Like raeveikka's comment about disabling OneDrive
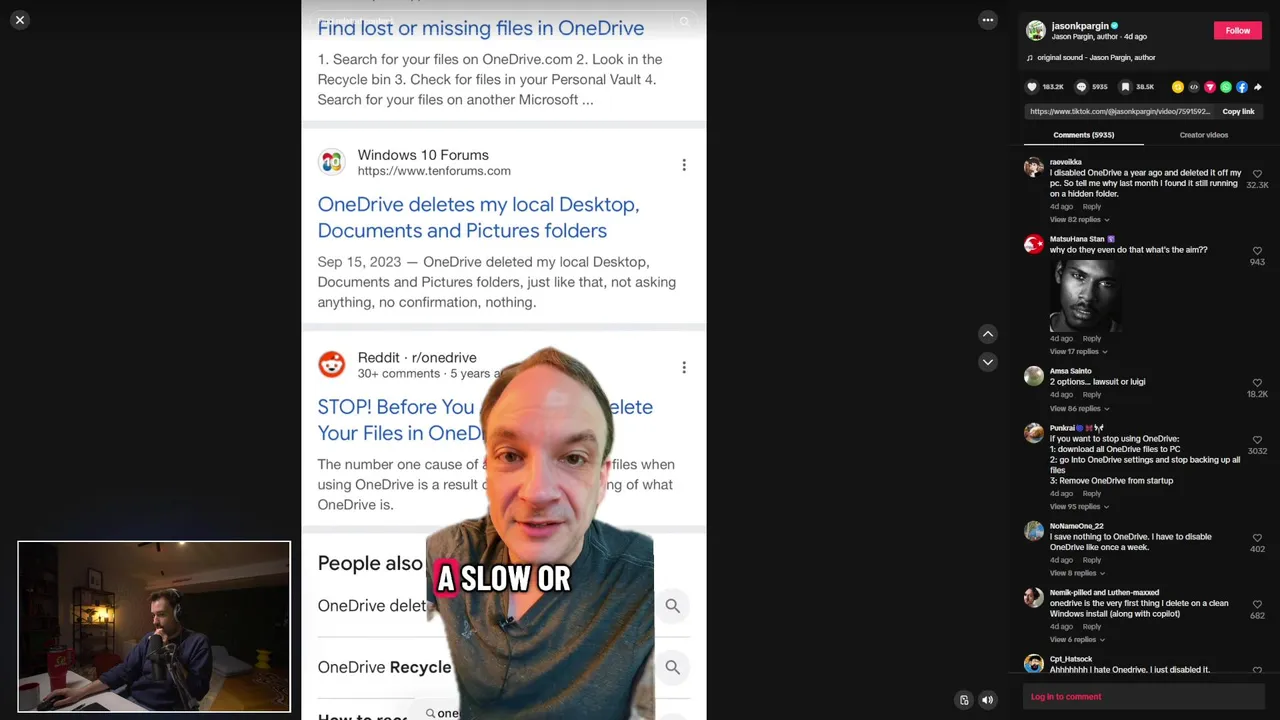This screenshot has height=720, width=1280. tap(1257, 174)
